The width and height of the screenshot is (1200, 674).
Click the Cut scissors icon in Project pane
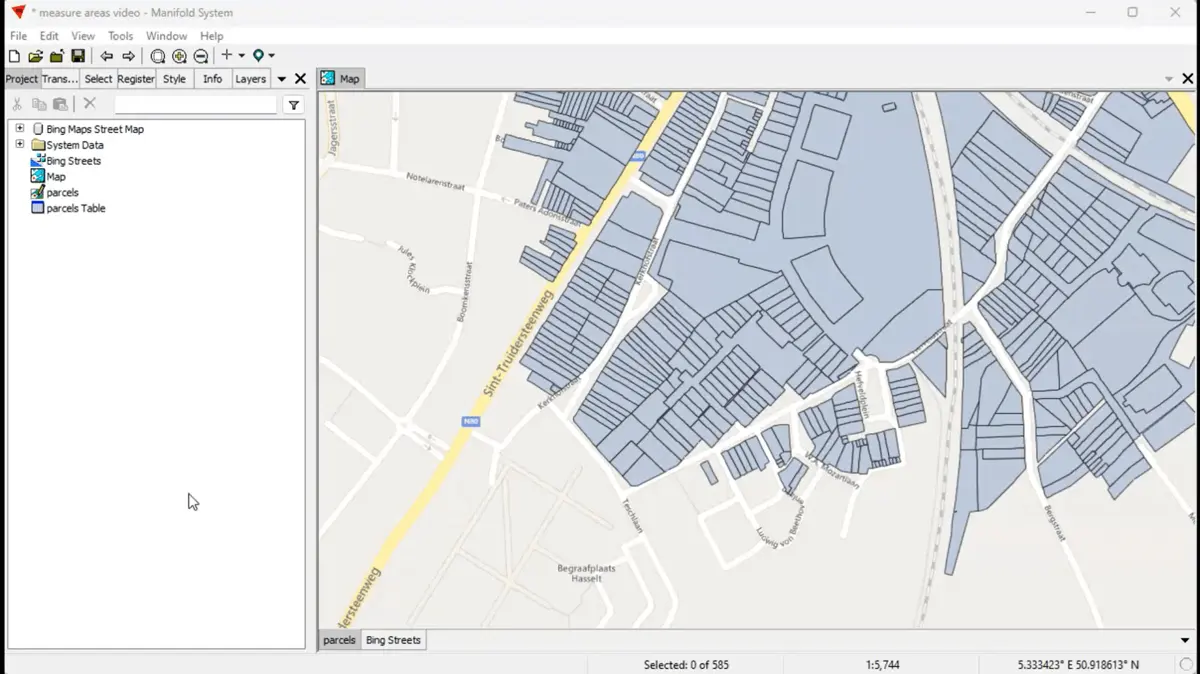[17, 104]
